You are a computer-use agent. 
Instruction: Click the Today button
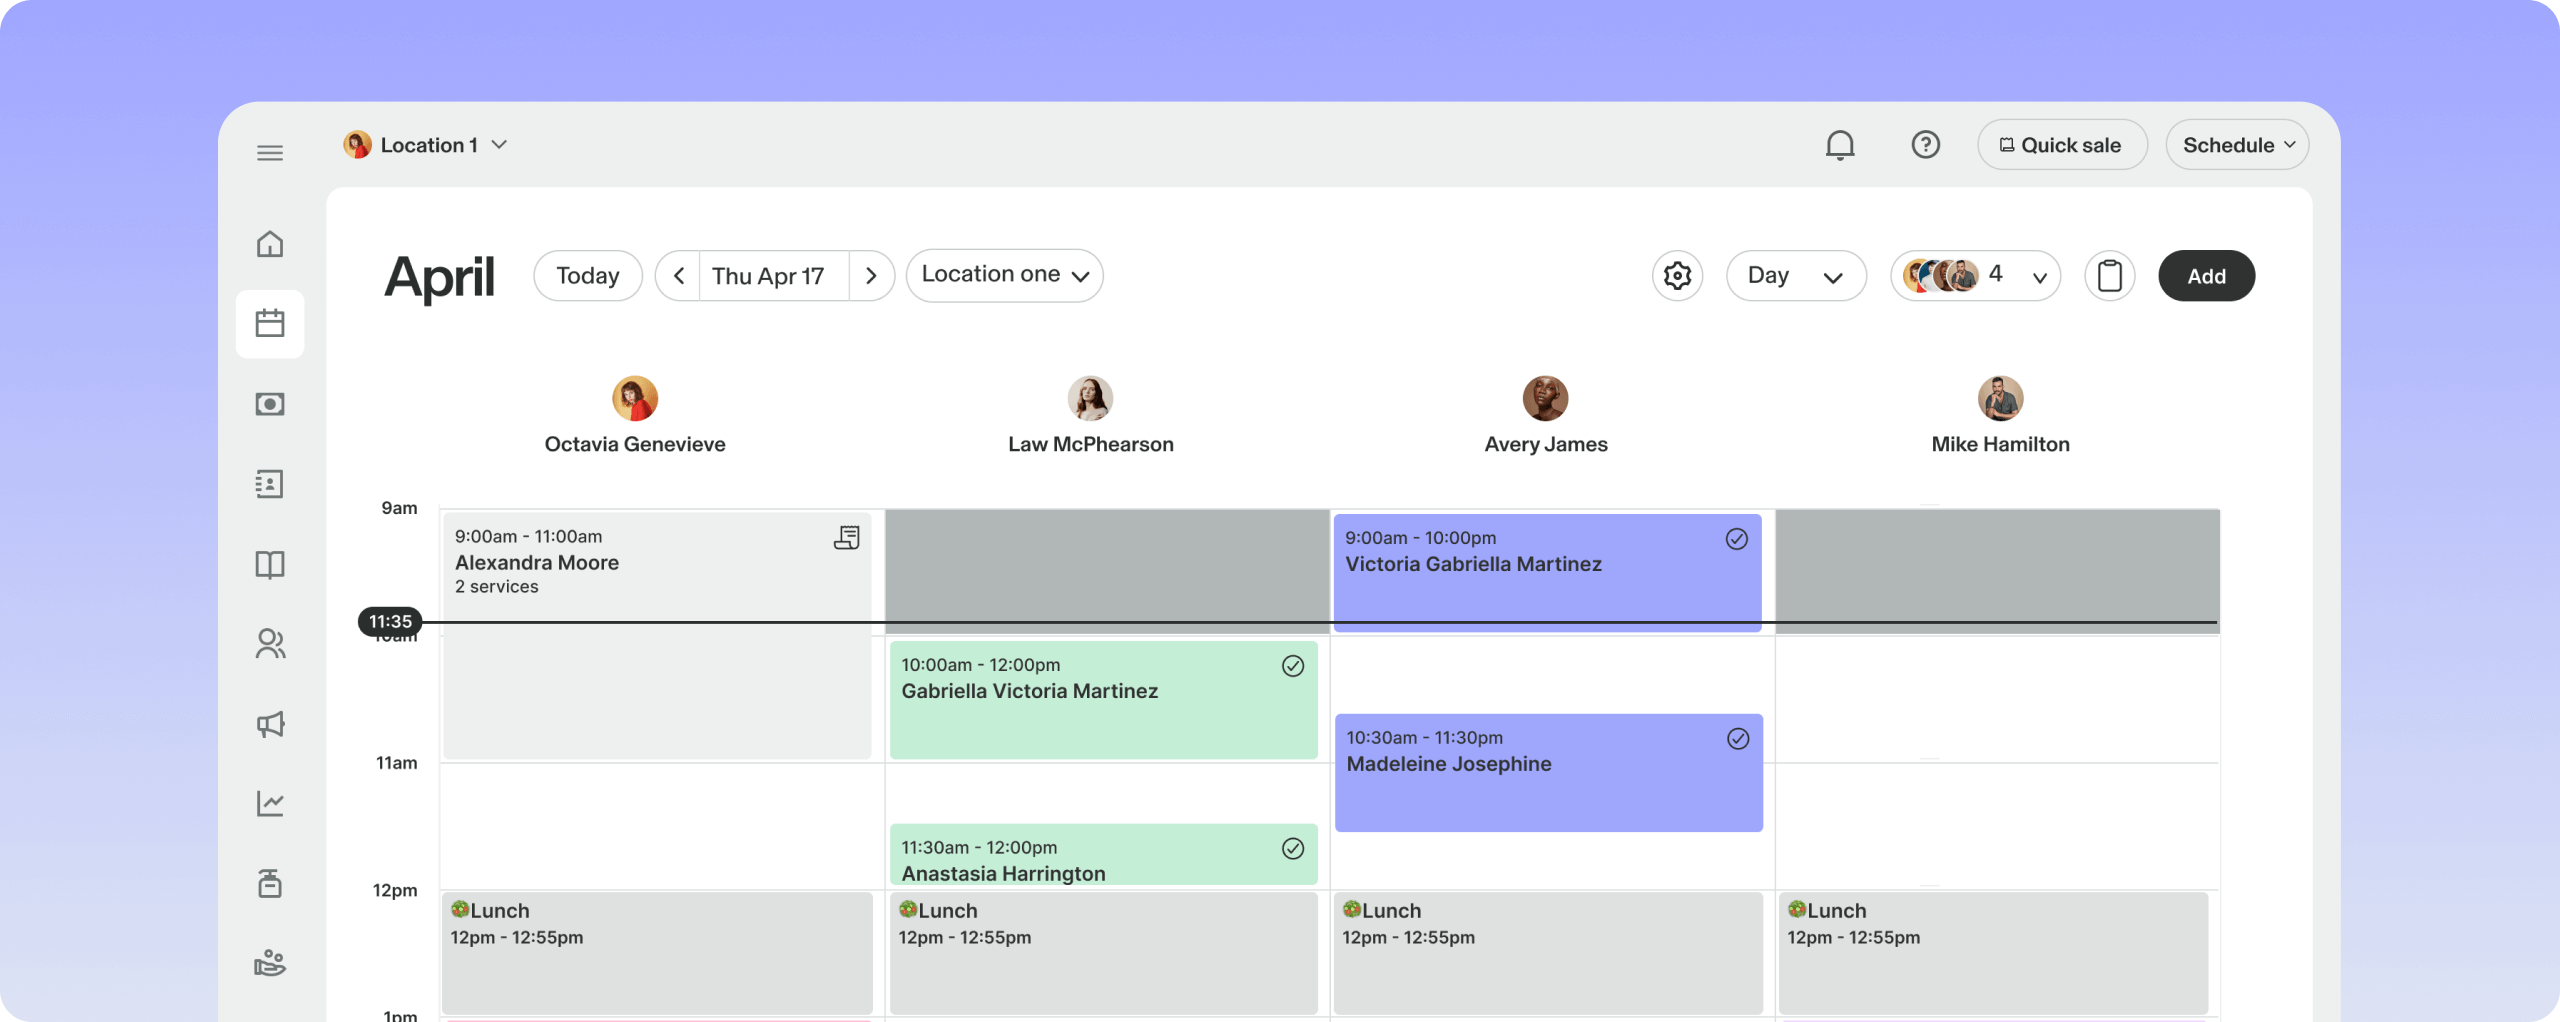588,276
